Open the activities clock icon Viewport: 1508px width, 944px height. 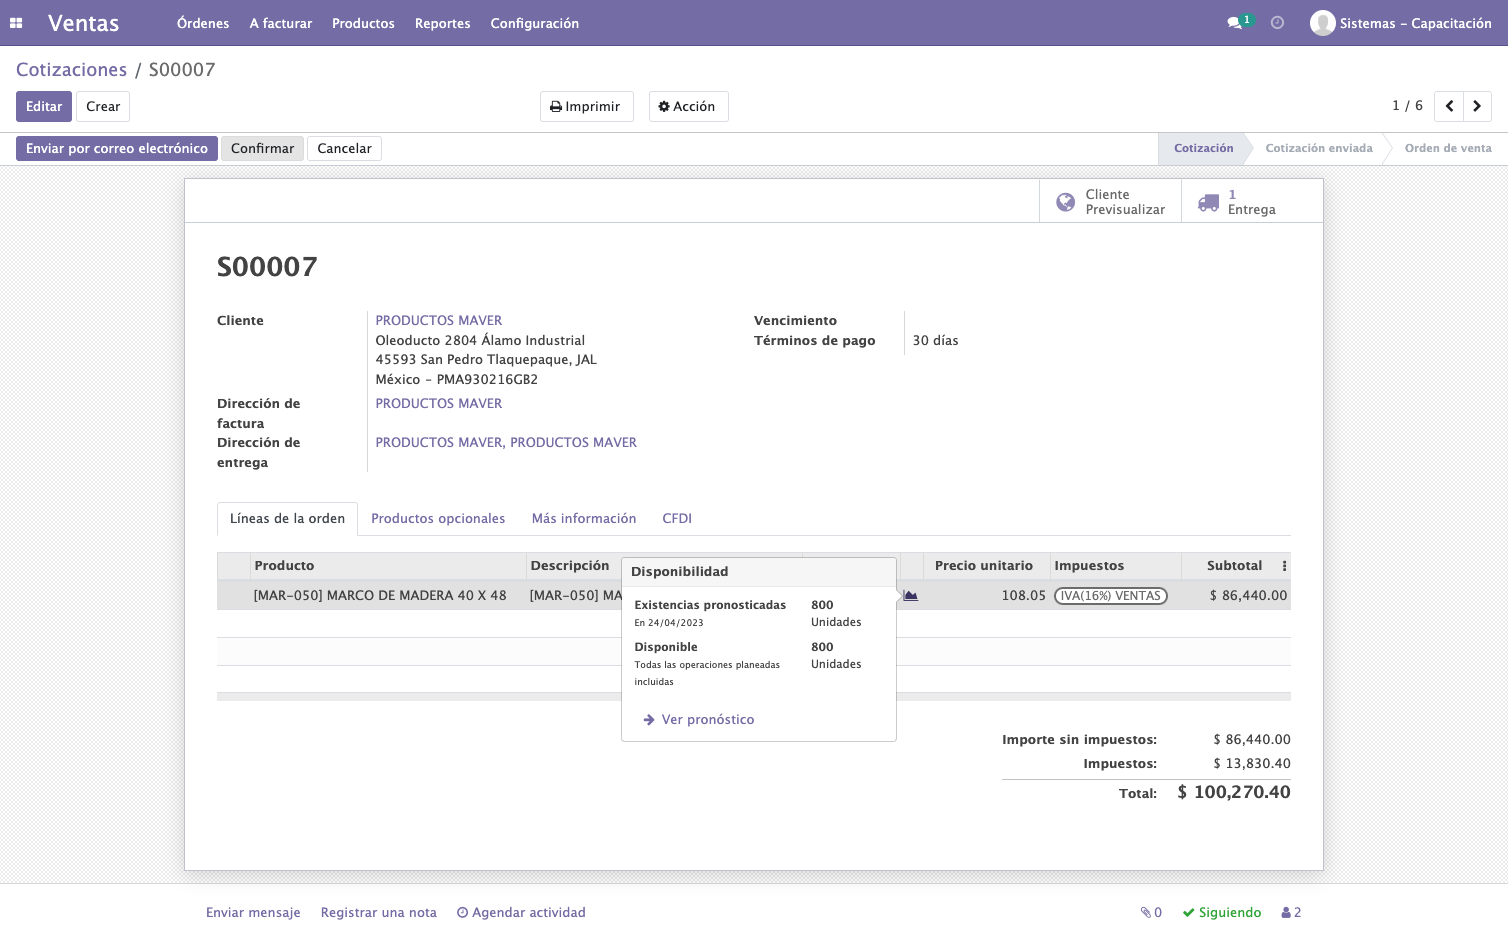1277,23
